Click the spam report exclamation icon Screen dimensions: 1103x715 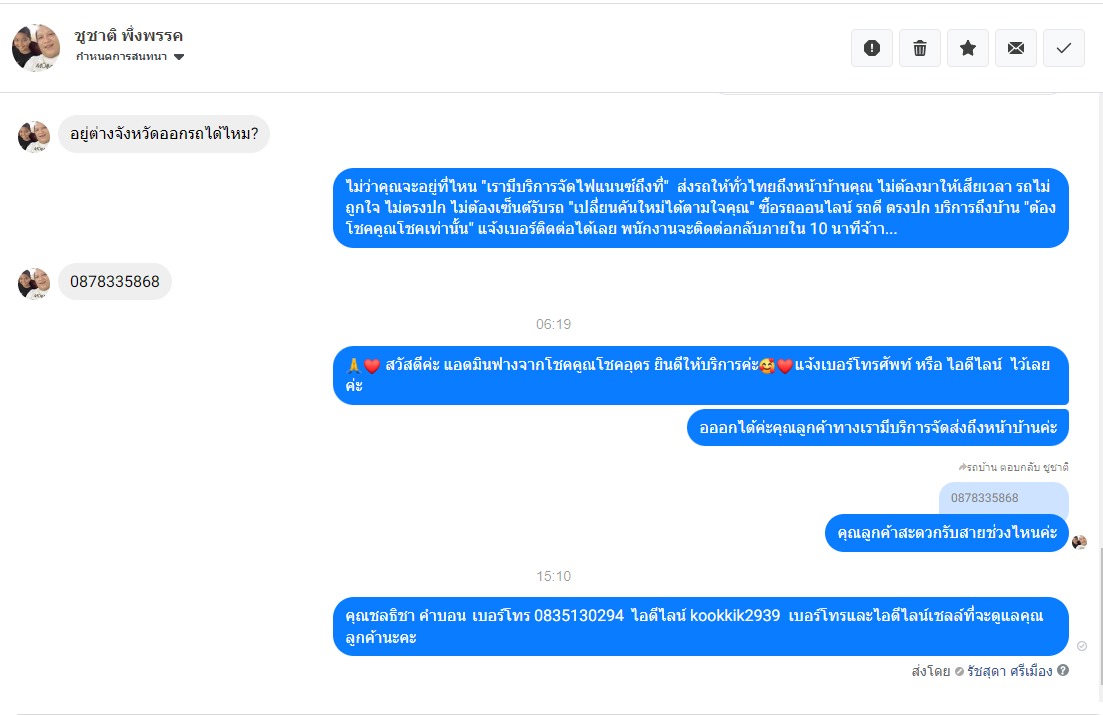click(x=872, y=48)
